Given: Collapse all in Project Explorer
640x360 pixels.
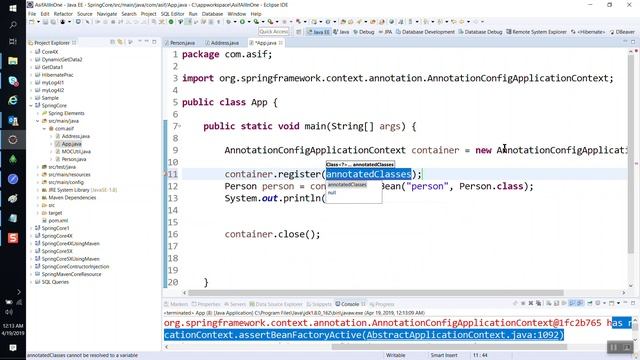Looking at the screenshot, I should pos(113,42).
